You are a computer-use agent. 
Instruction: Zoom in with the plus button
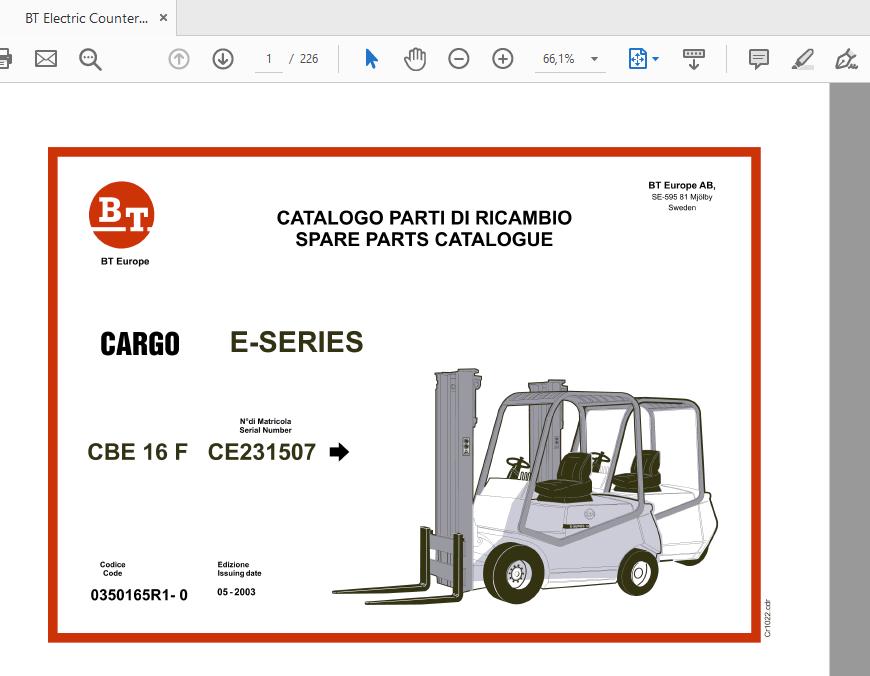pyautogui.click(x=502, y=59)
